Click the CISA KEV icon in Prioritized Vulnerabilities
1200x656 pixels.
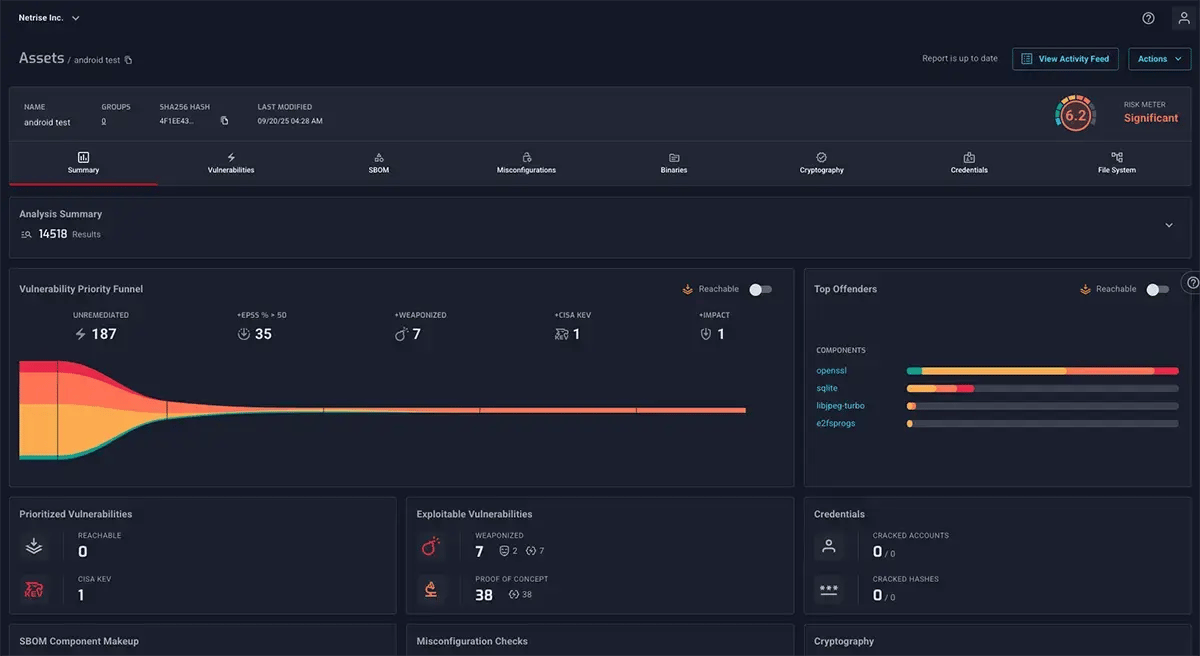(33, 589)
